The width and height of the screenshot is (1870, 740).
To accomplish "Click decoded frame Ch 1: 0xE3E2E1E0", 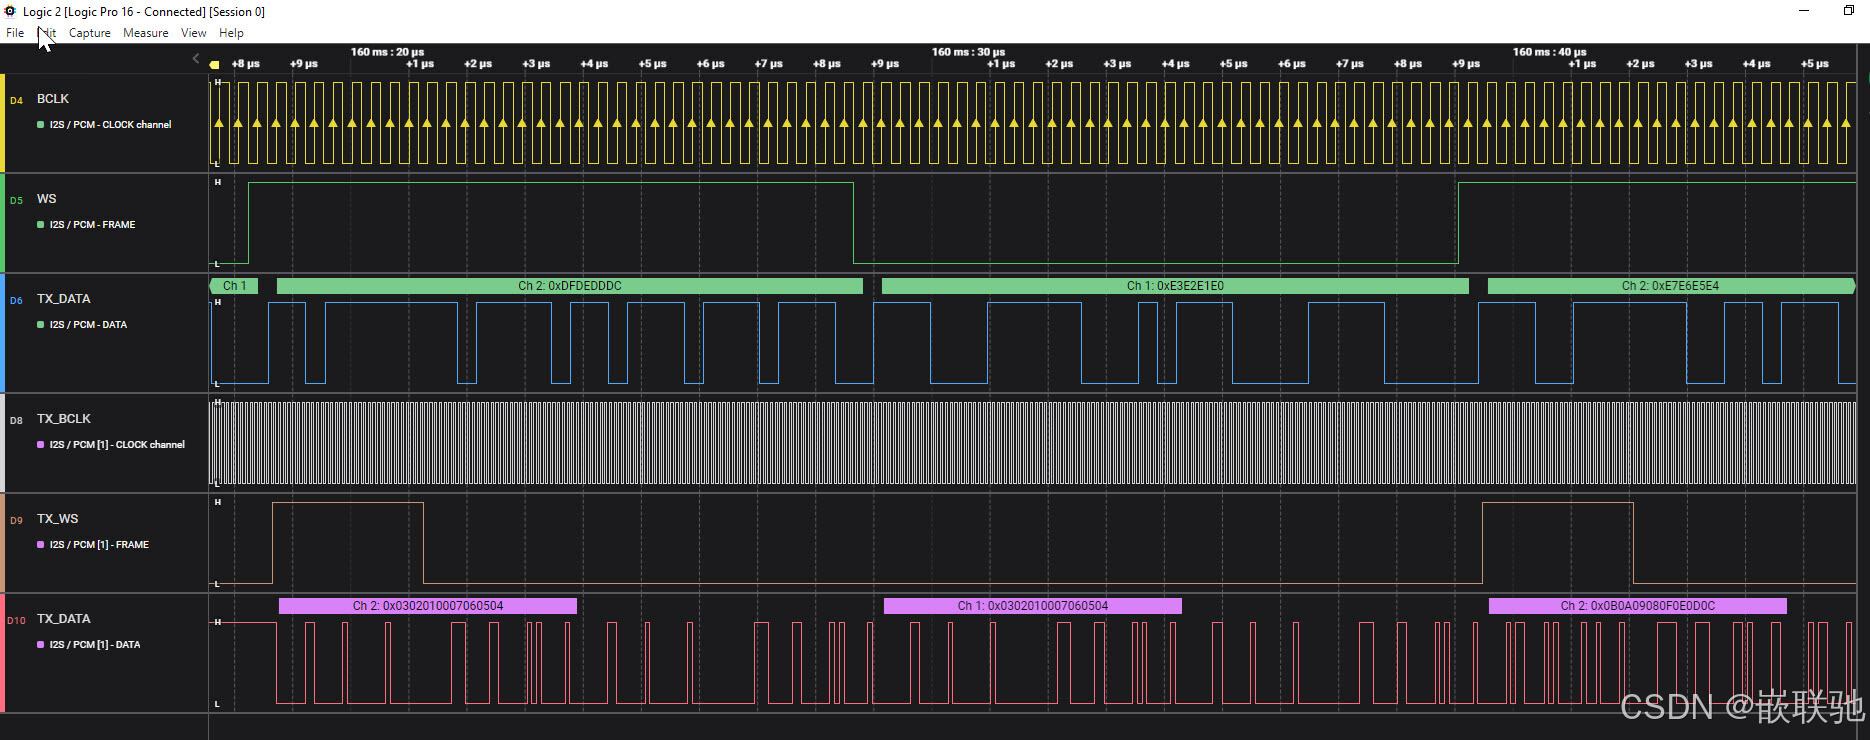I will tap(1175, 286).
